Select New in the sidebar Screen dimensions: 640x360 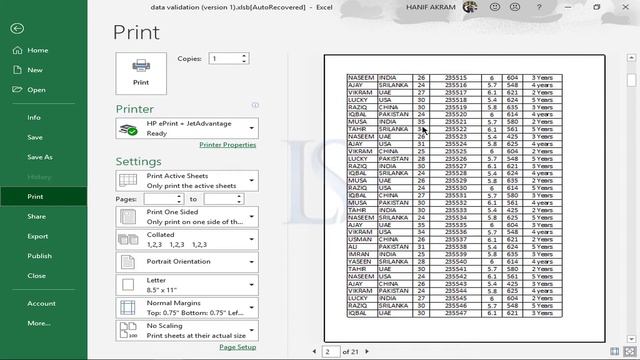pyautogui.click(x=35, y=70)
